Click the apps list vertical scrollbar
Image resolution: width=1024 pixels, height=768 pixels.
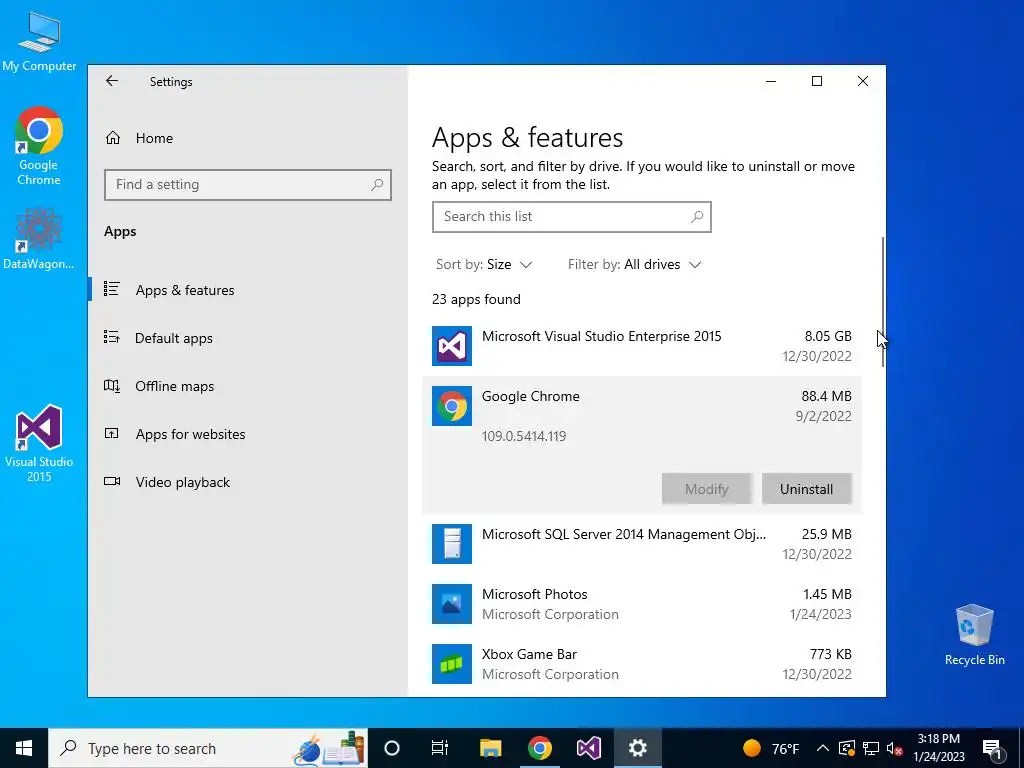tap(883, 302)
